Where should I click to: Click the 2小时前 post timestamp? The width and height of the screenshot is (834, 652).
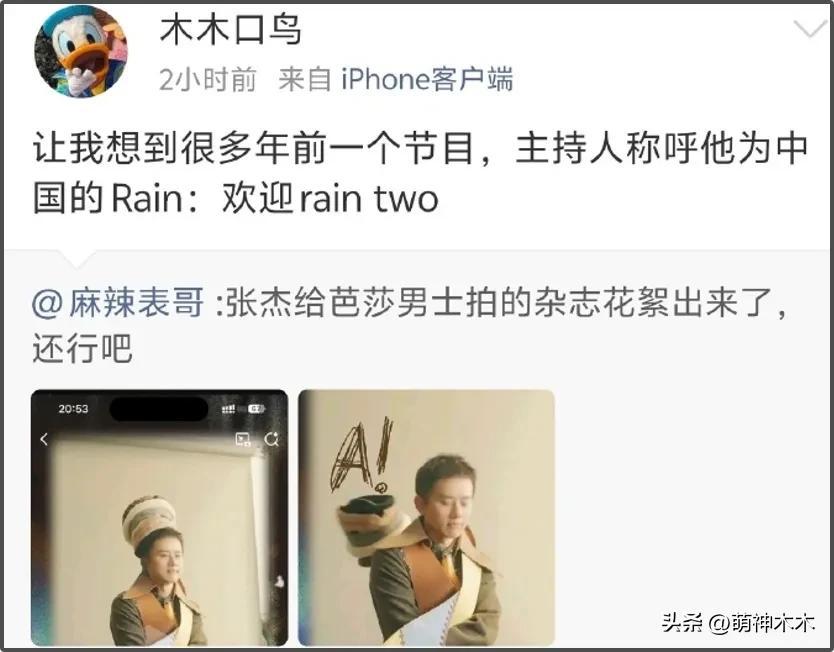pyautogui.click(x=207, y=80)
